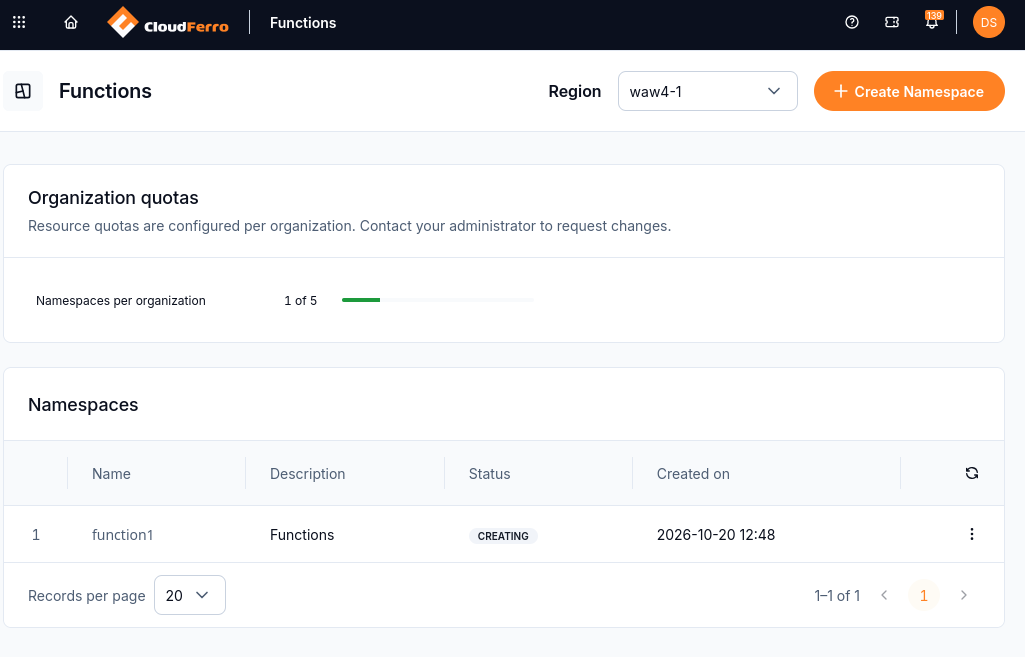This screenshot has height=657, width=1025.
Task: Go to the home icon
Action: tap(71, 22)
